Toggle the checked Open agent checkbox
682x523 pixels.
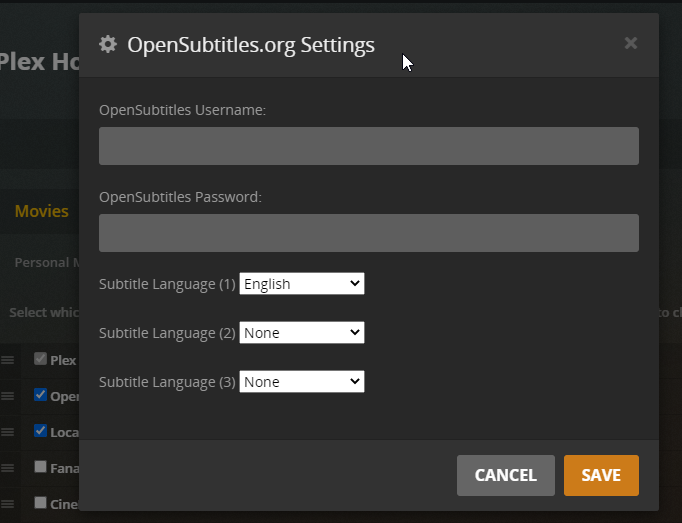[40, 395]
